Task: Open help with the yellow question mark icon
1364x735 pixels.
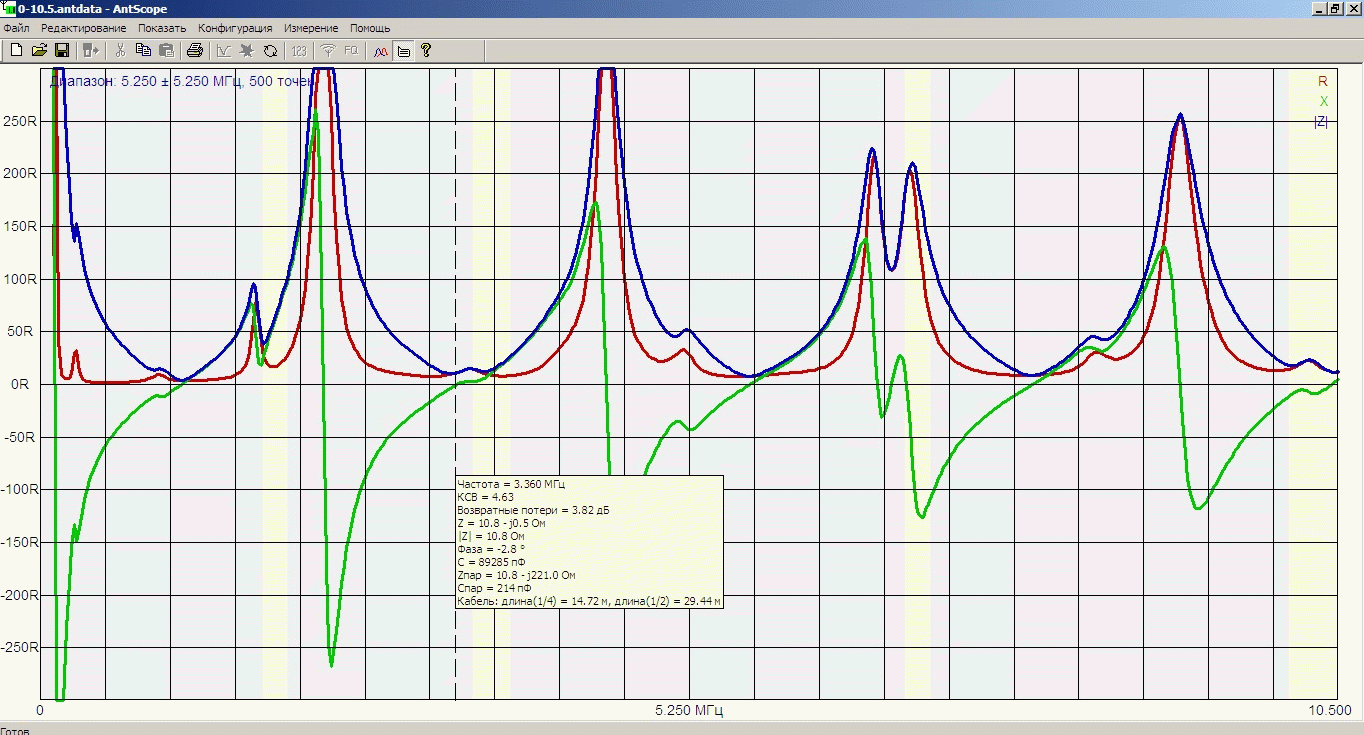Action: [x=426, y=50]
